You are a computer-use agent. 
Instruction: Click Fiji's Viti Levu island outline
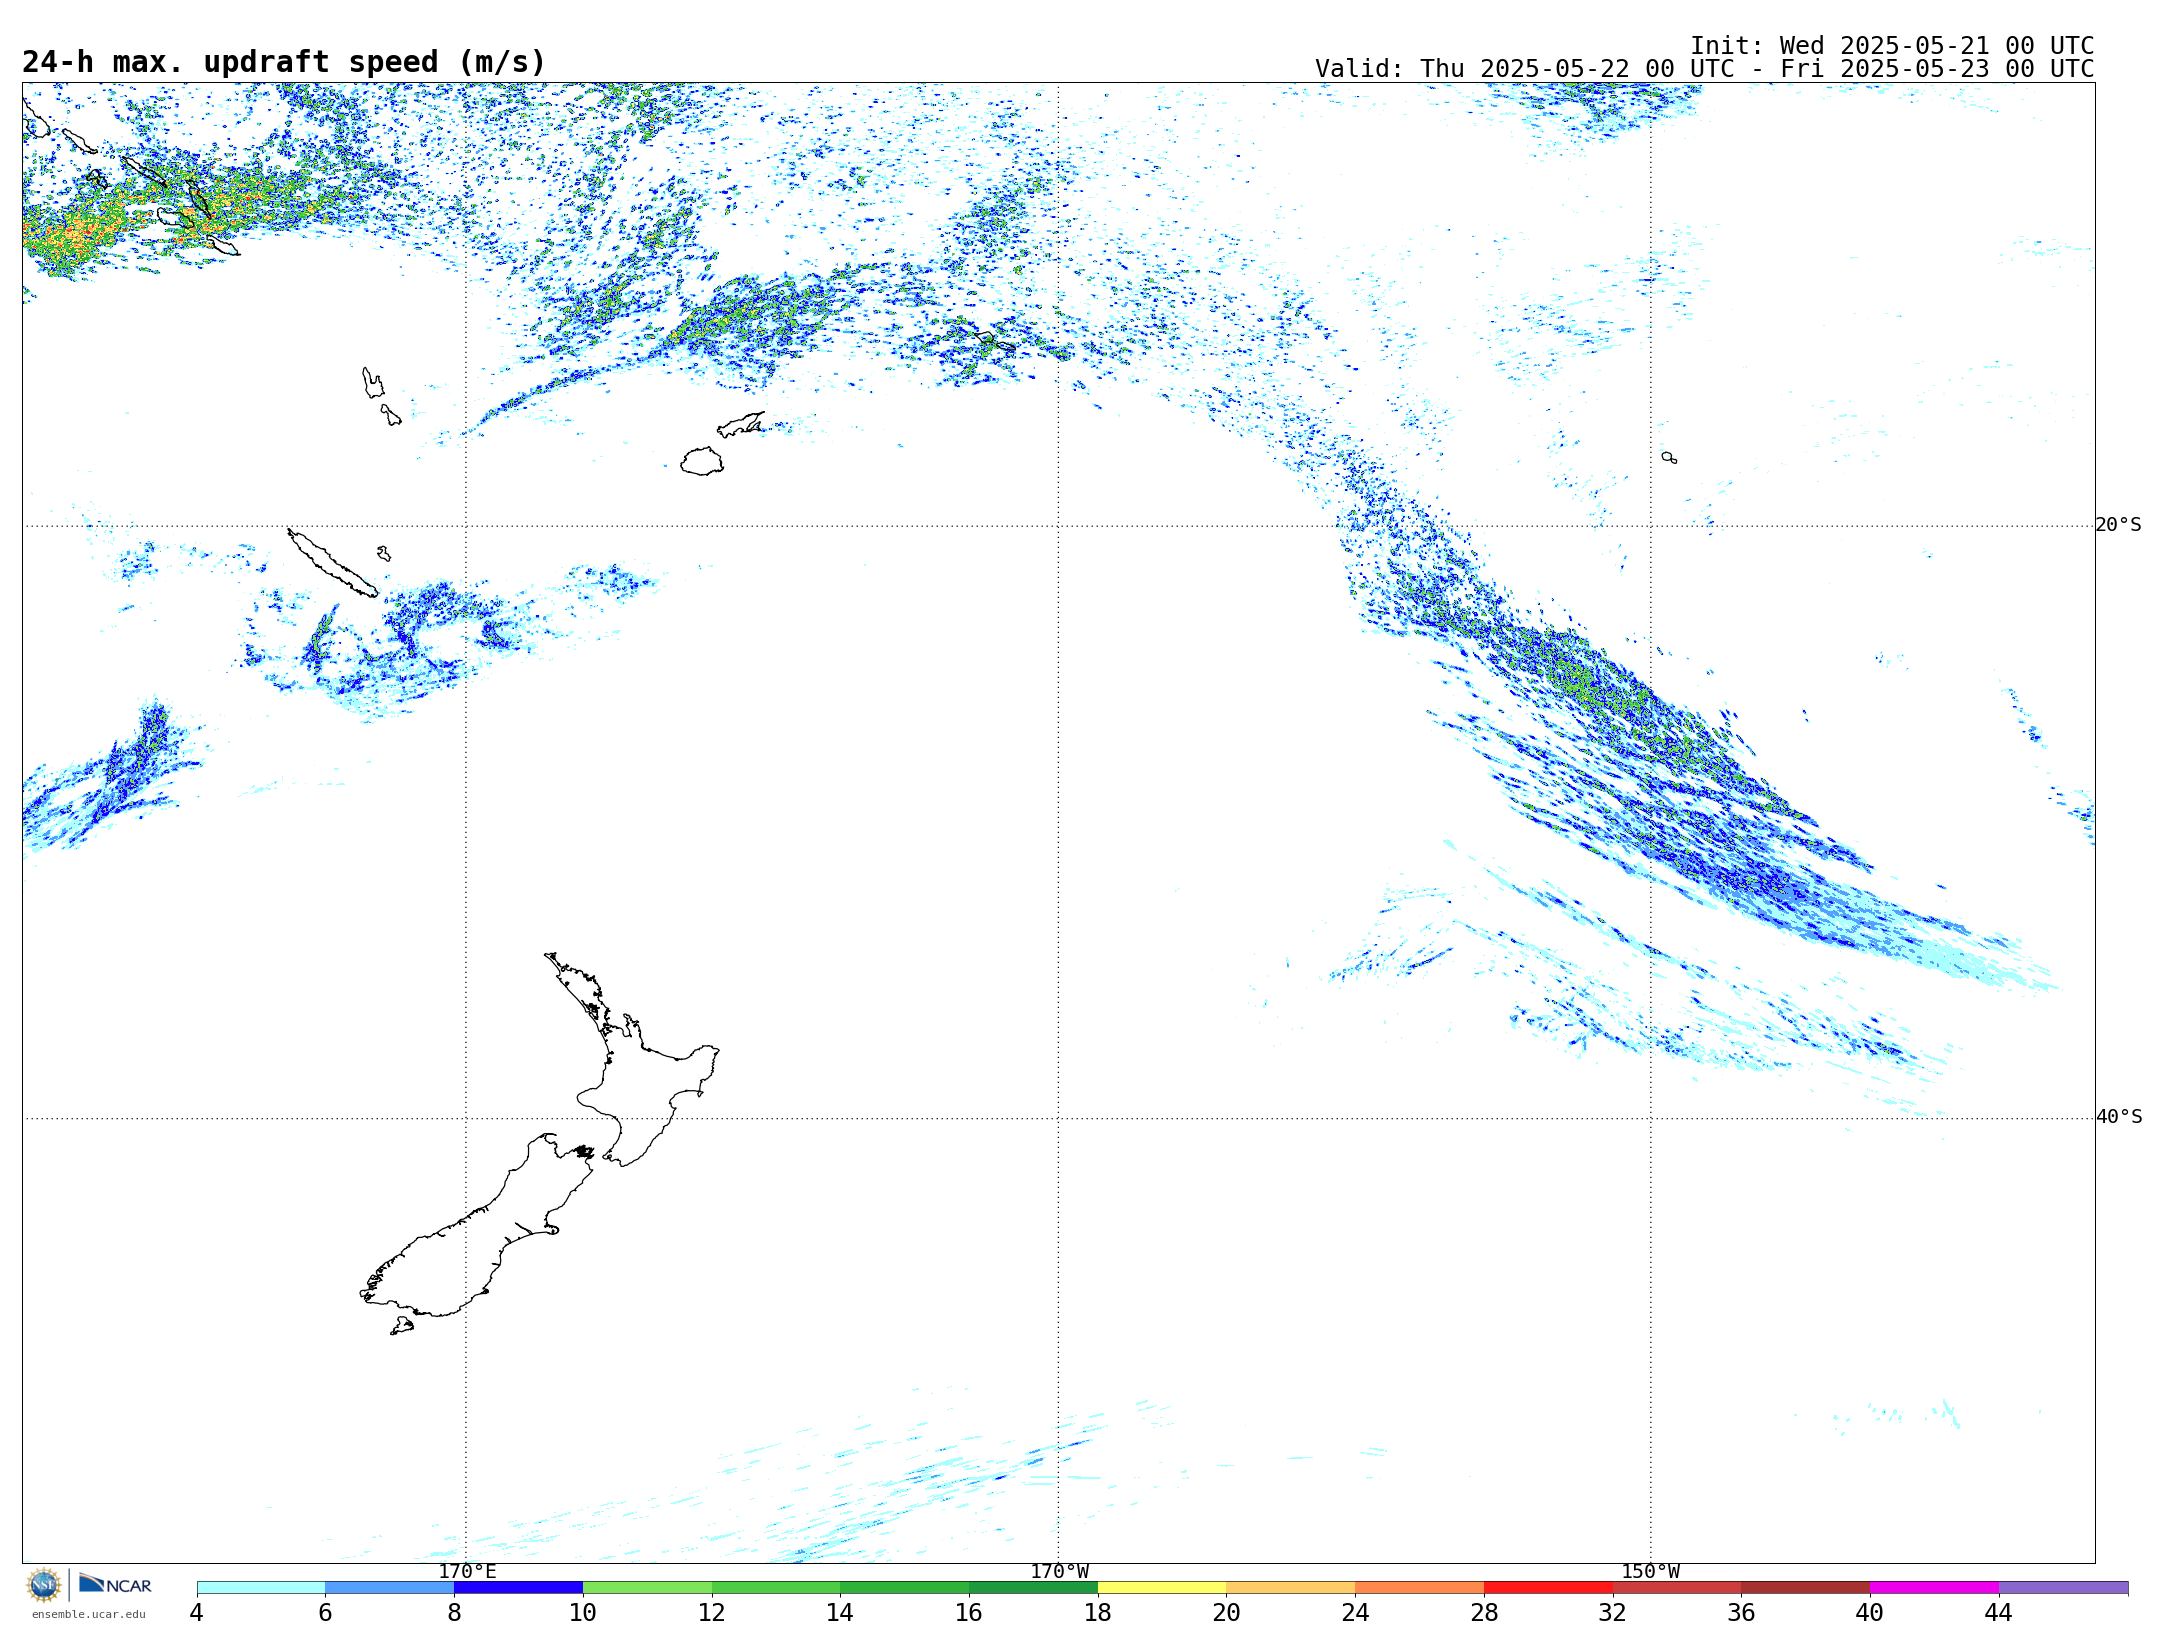[x=702, y=461]
